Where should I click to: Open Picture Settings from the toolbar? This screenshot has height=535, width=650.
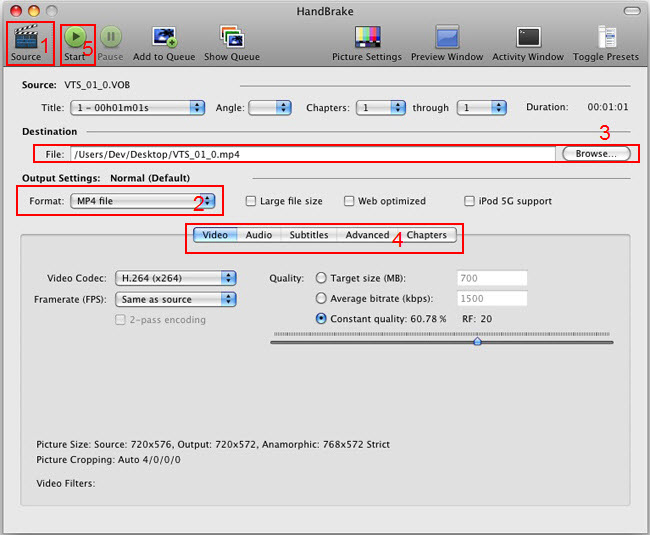coord(367,38)
